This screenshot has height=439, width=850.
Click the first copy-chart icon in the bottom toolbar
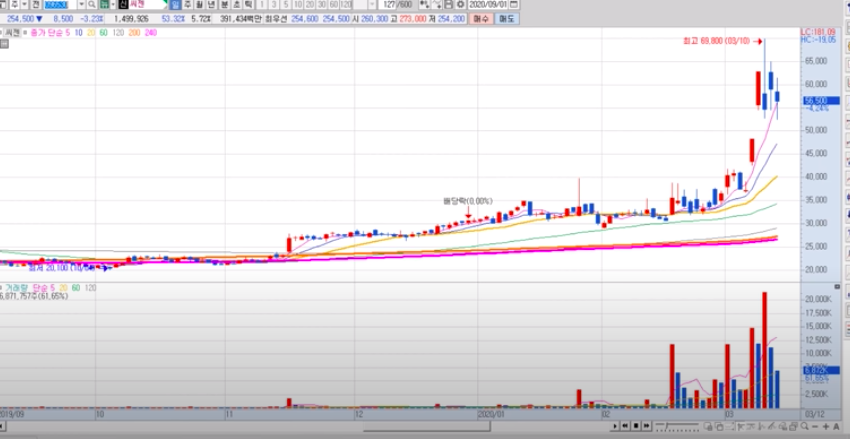[x=708, y=426]
